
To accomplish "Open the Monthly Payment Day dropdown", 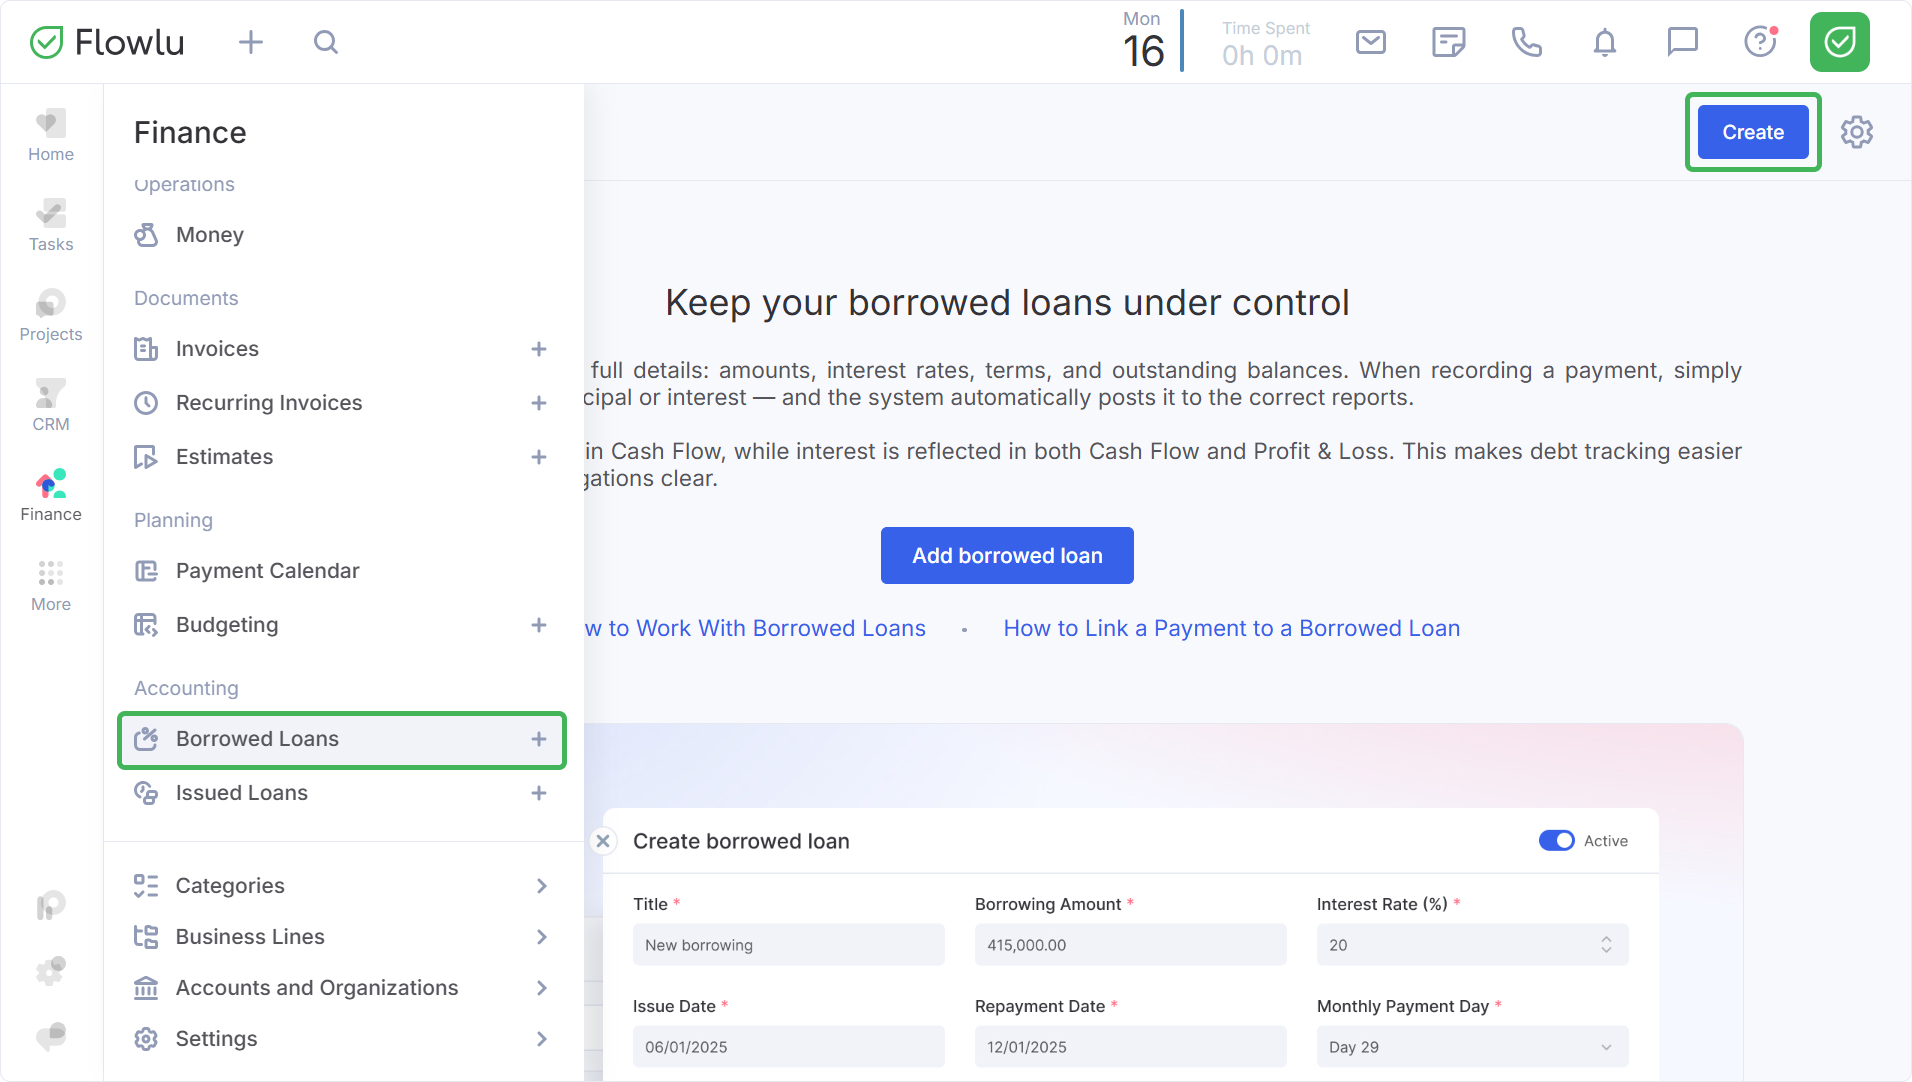I will point(1472,1047).
